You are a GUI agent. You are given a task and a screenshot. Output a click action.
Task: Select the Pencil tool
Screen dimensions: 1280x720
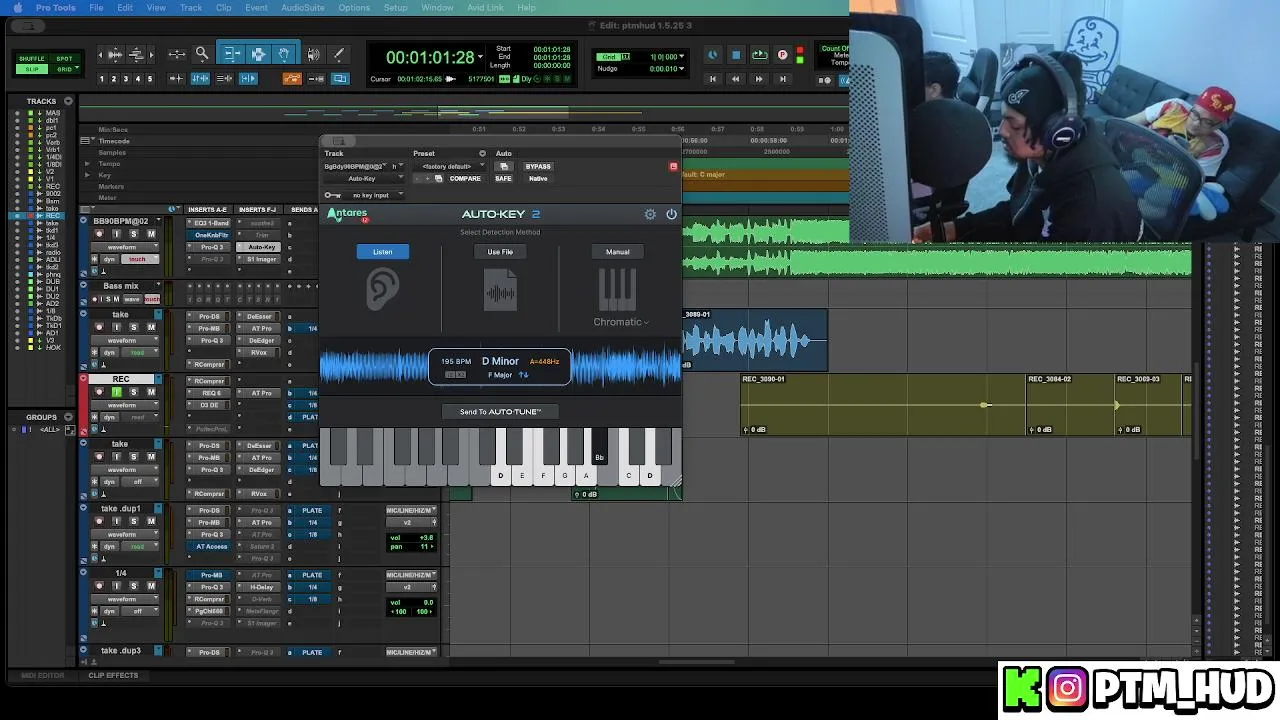click(x=339, y=54)
